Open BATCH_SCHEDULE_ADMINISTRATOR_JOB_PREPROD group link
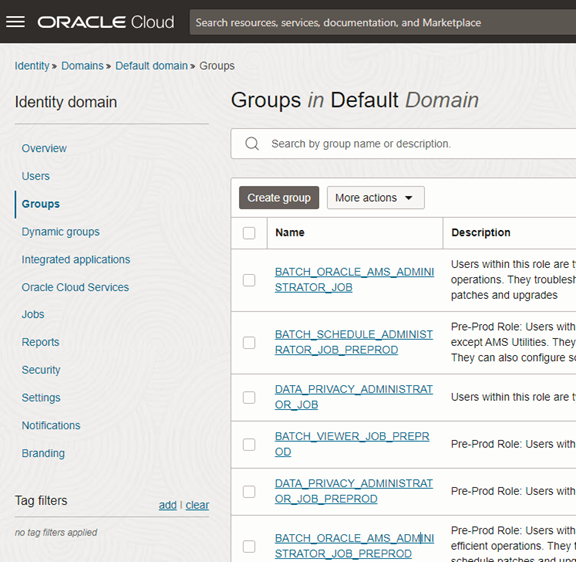This screenshot has width=576, height=562. (354, 342)
